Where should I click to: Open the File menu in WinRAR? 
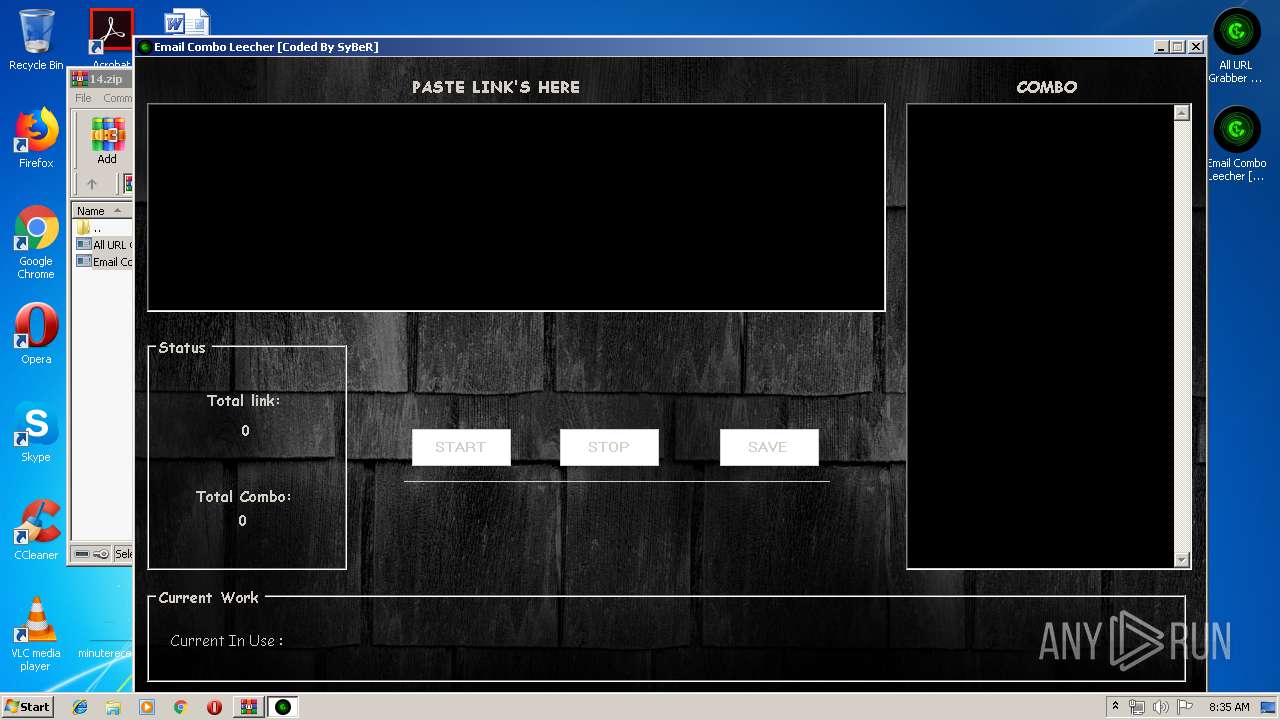[x=83, y=98]
